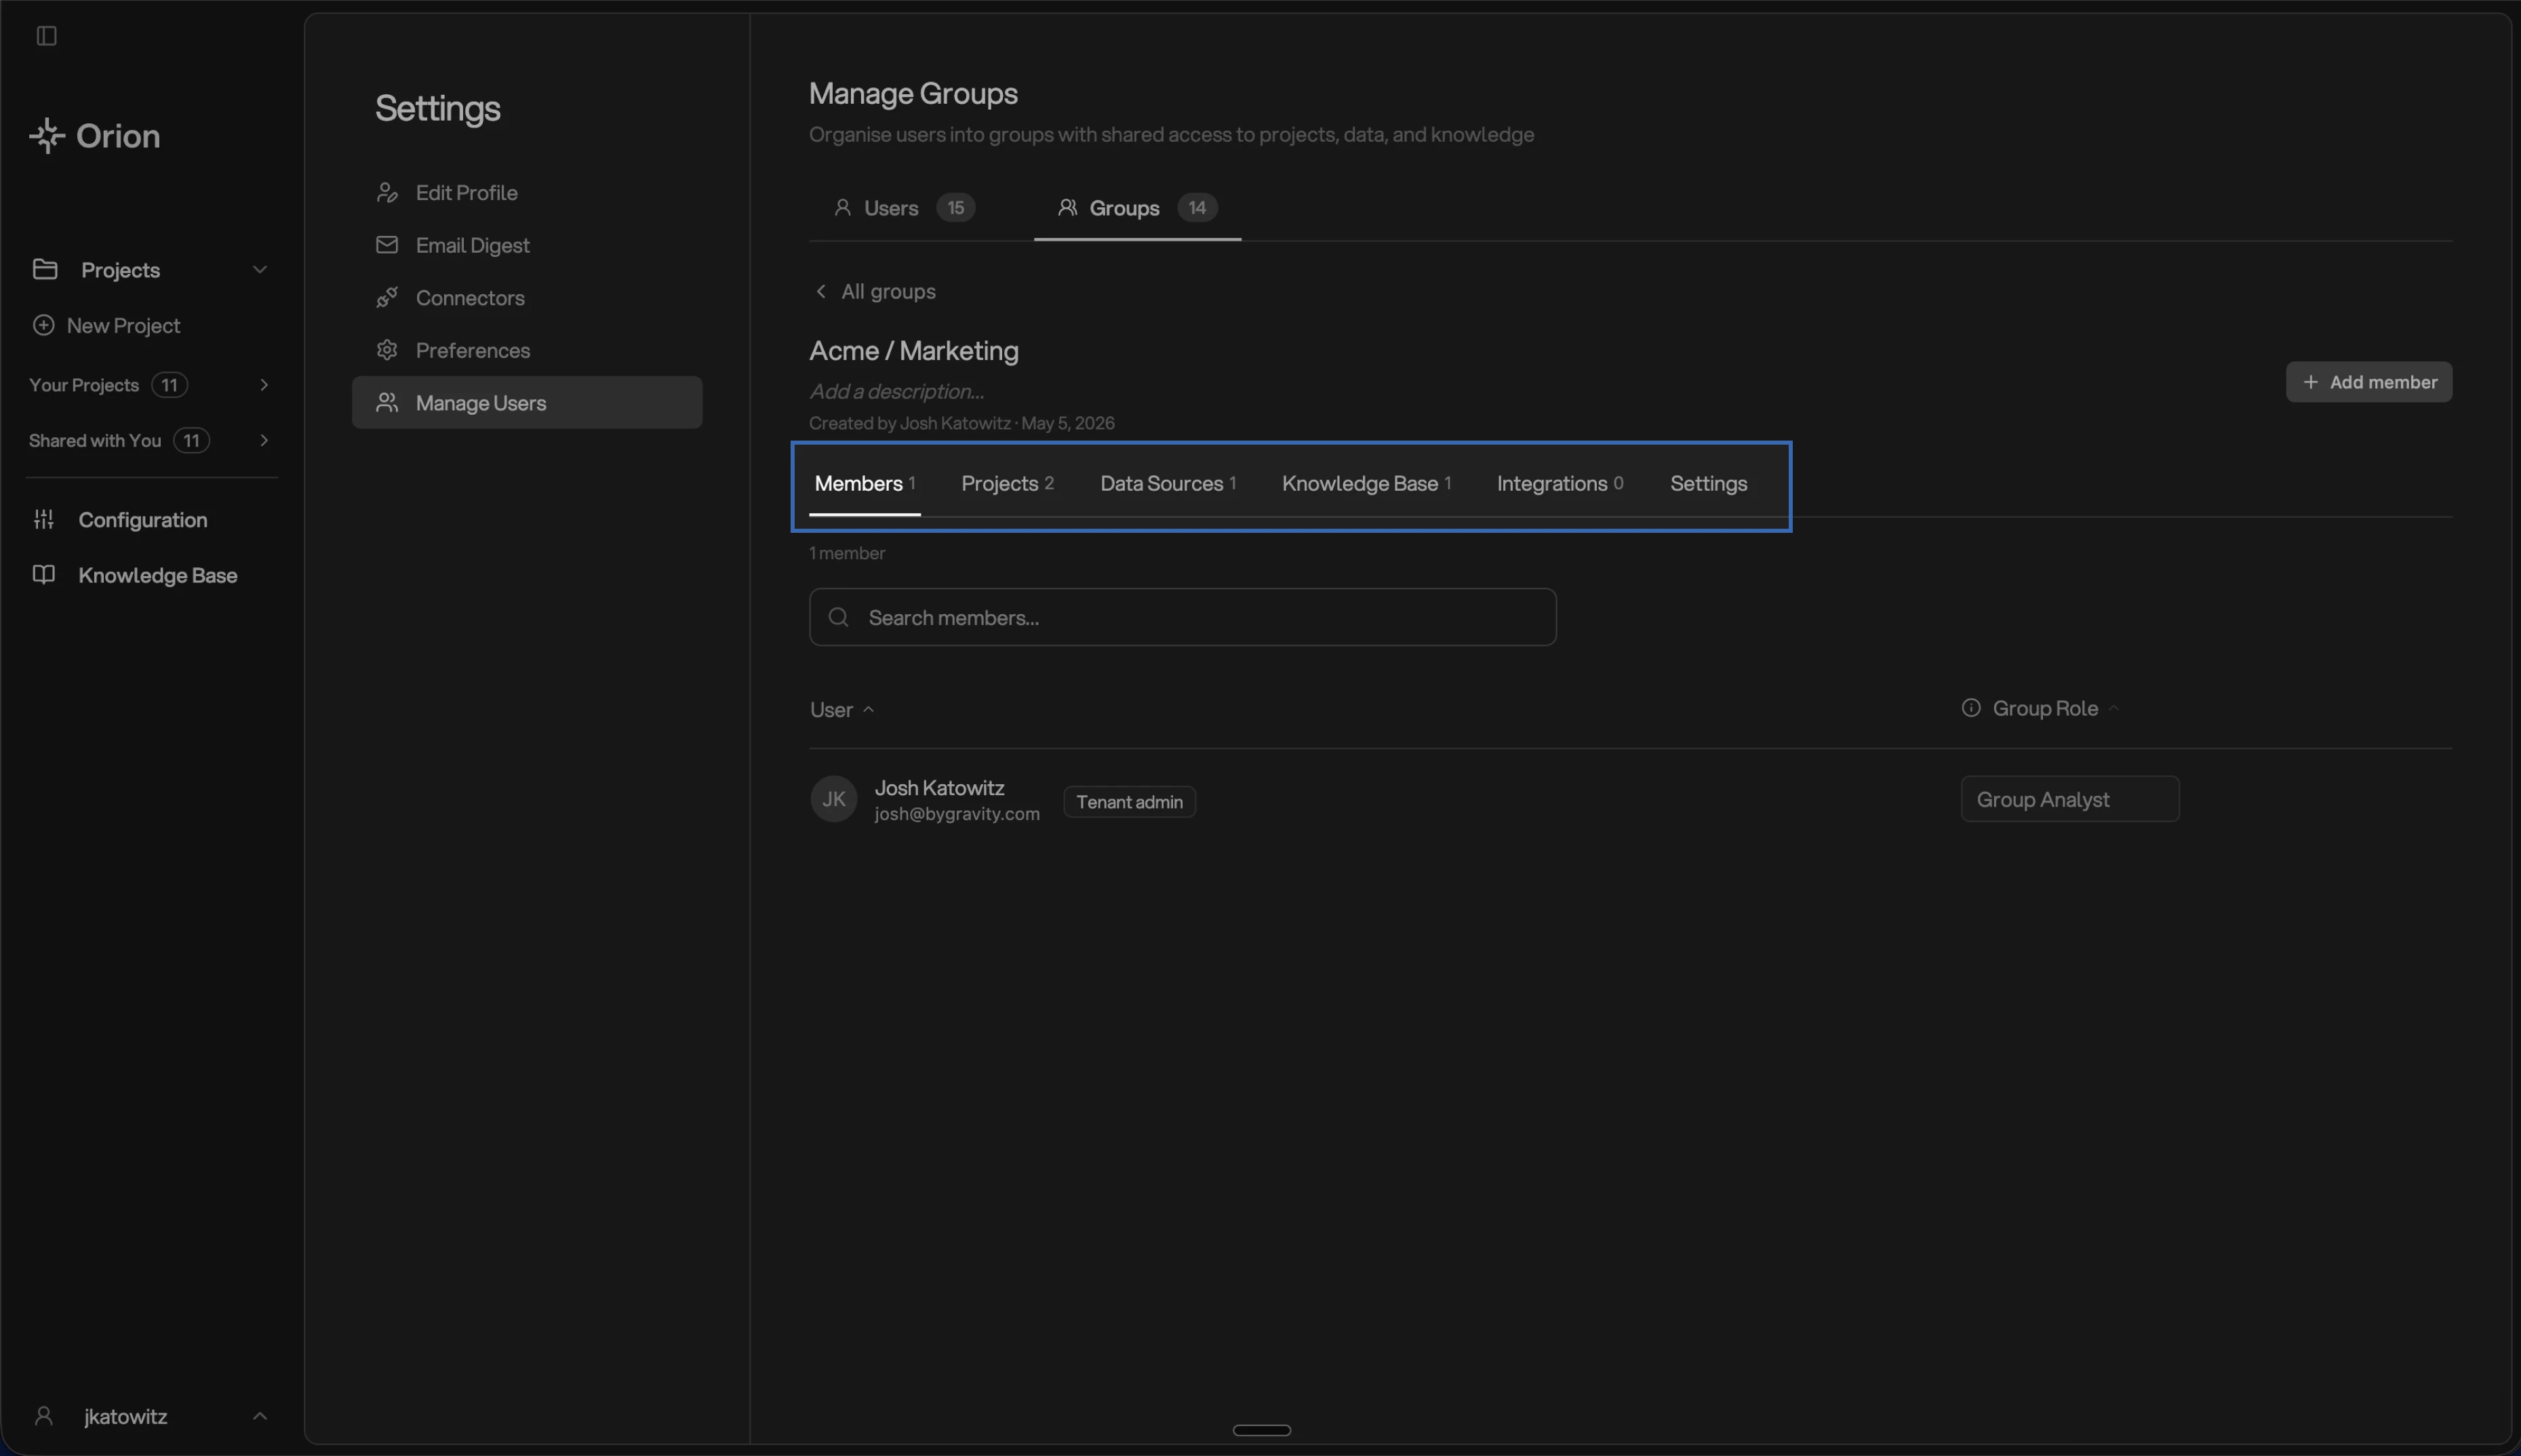Click Add member button
Screen dimensions: 2521x1456
[x=2368, y=382]
